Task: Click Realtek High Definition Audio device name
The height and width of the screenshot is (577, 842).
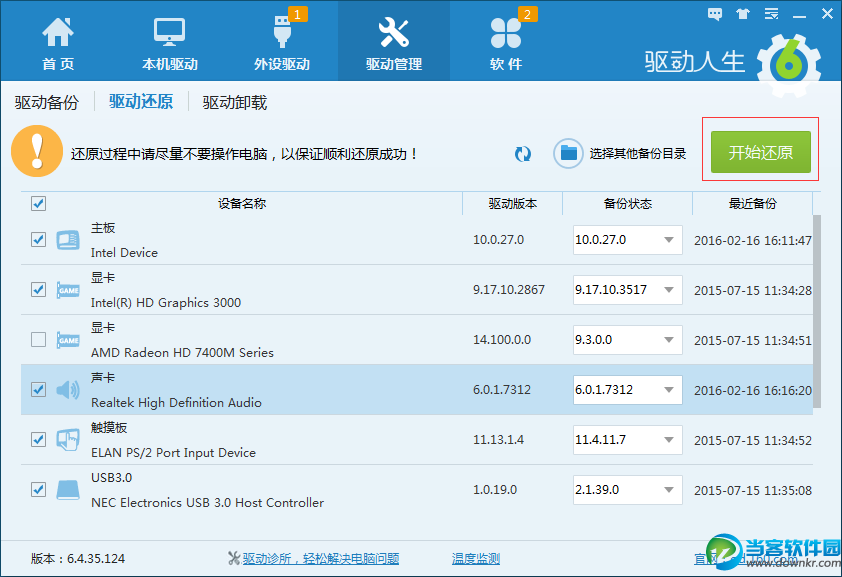Action: click(176, 403)
